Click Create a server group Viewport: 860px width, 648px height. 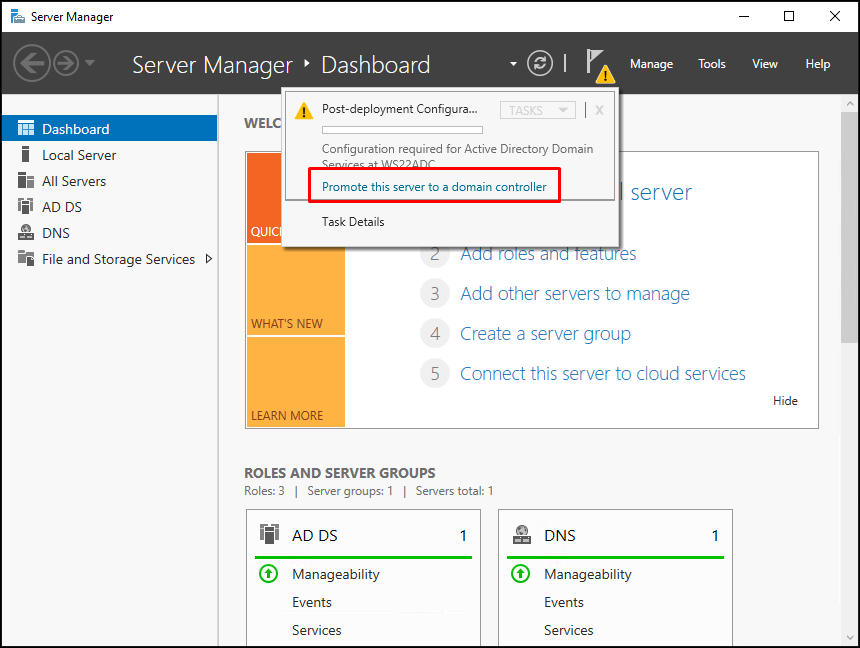[x=545, y=334]
